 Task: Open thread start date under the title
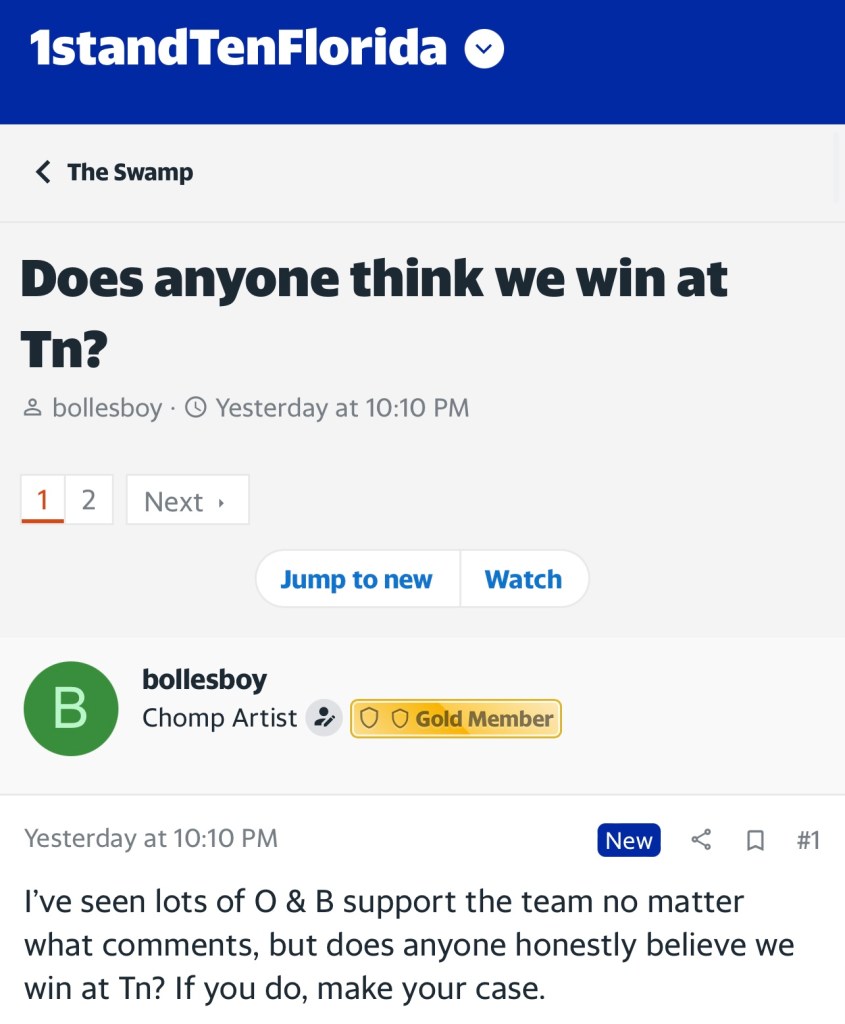(342, 408)
